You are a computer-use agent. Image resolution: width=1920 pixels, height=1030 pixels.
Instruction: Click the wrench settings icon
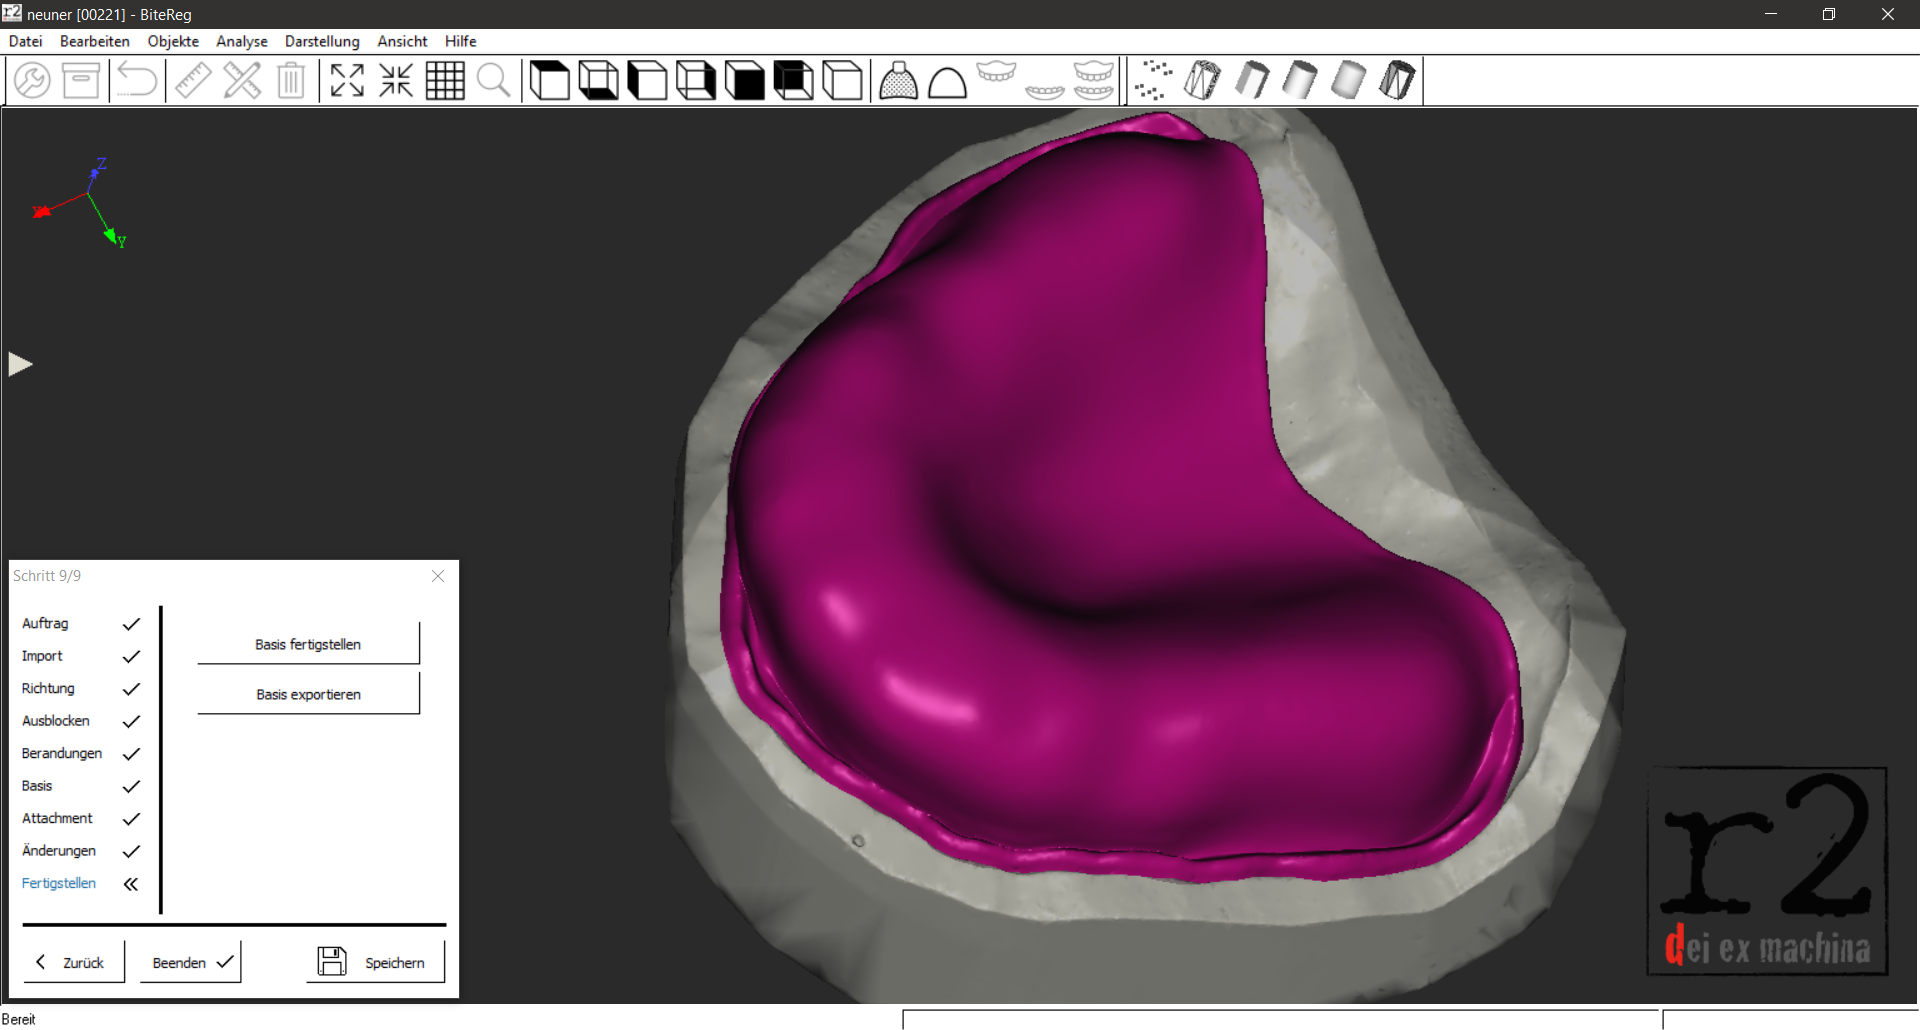point(32,80)
